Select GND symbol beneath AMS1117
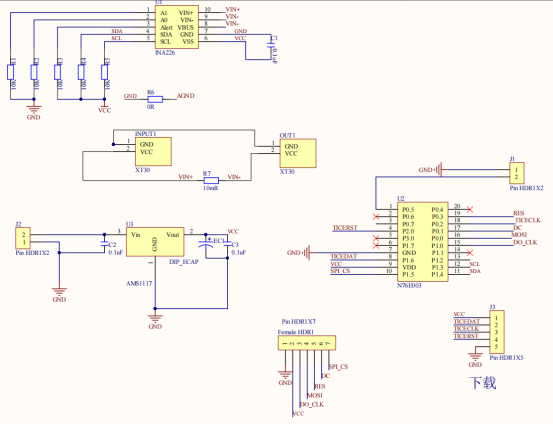Image resolution: width=553 pixels, height=424 pixels. [155, 319]
